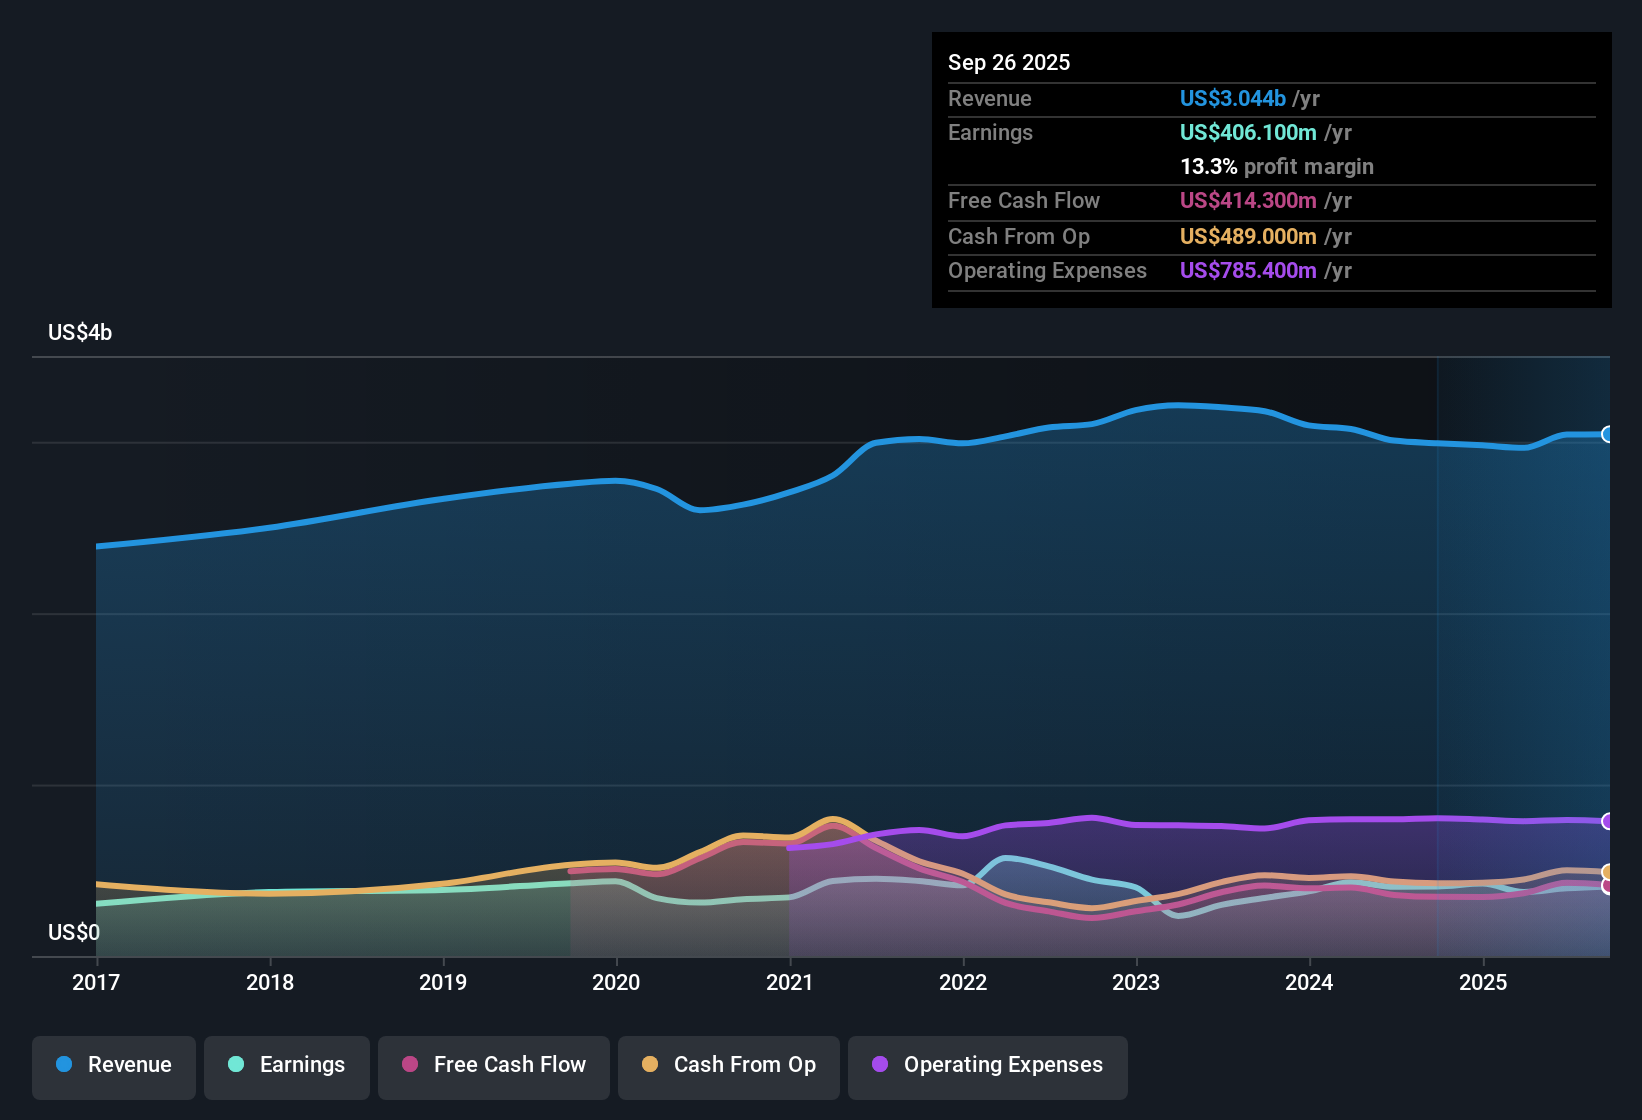
Task: Click the US$406.100m earnings value
Action: (1249, 132)
